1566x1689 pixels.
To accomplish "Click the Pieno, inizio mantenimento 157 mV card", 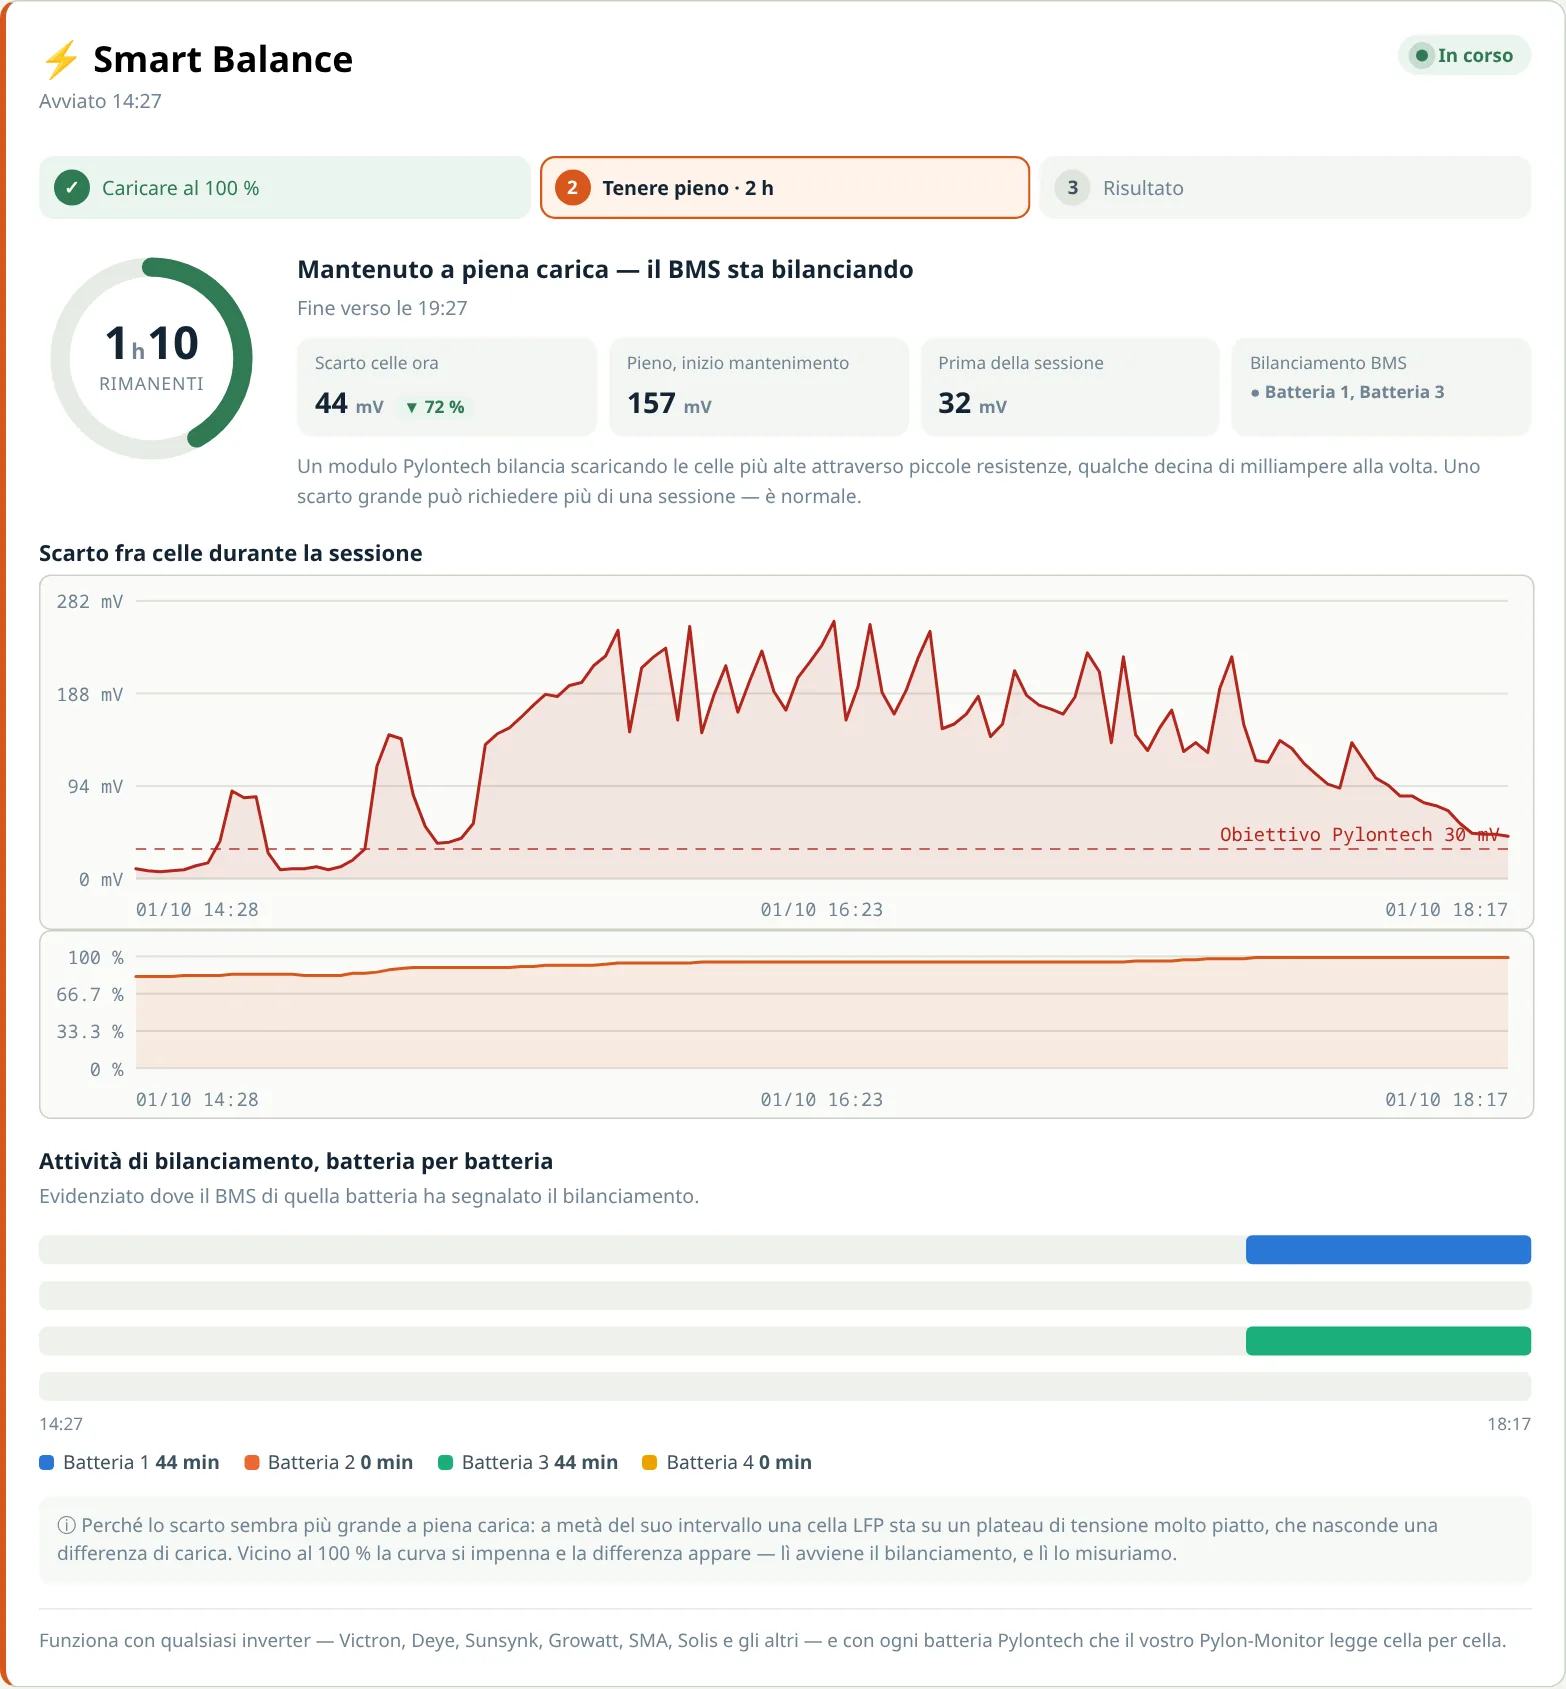I will coord(759,387).
